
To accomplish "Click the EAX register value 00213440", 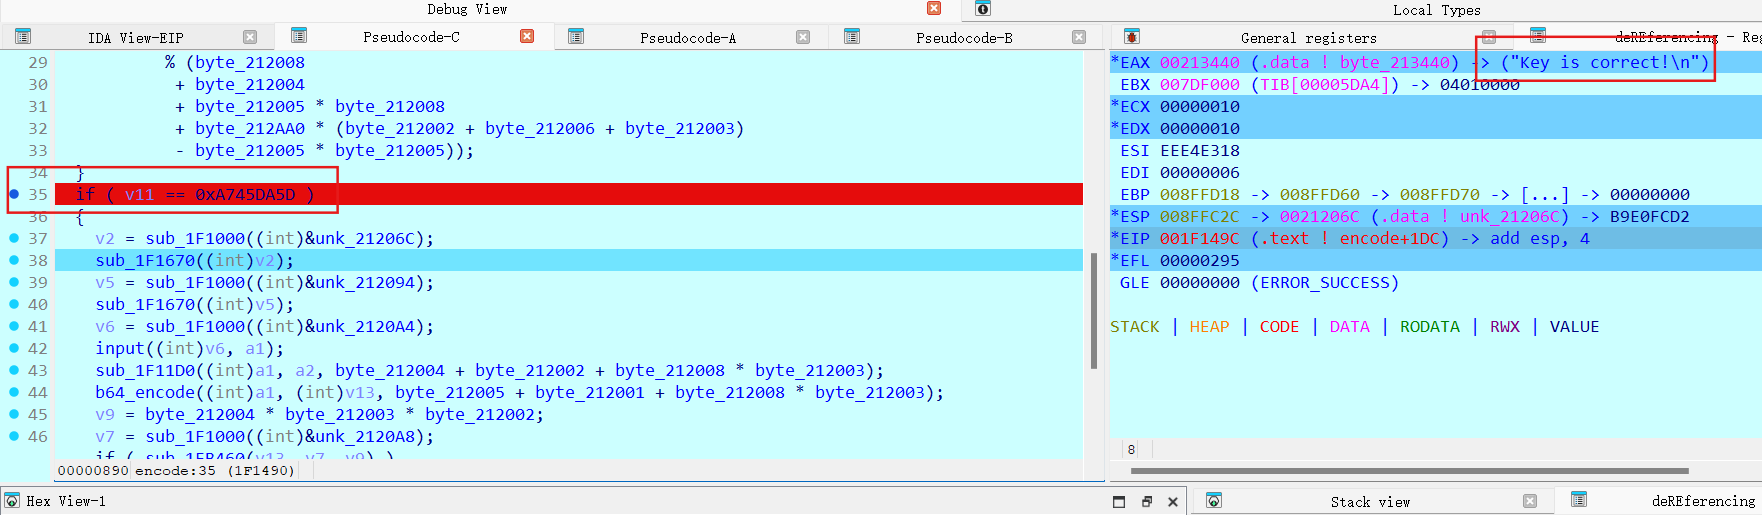I will point(1199,63).
